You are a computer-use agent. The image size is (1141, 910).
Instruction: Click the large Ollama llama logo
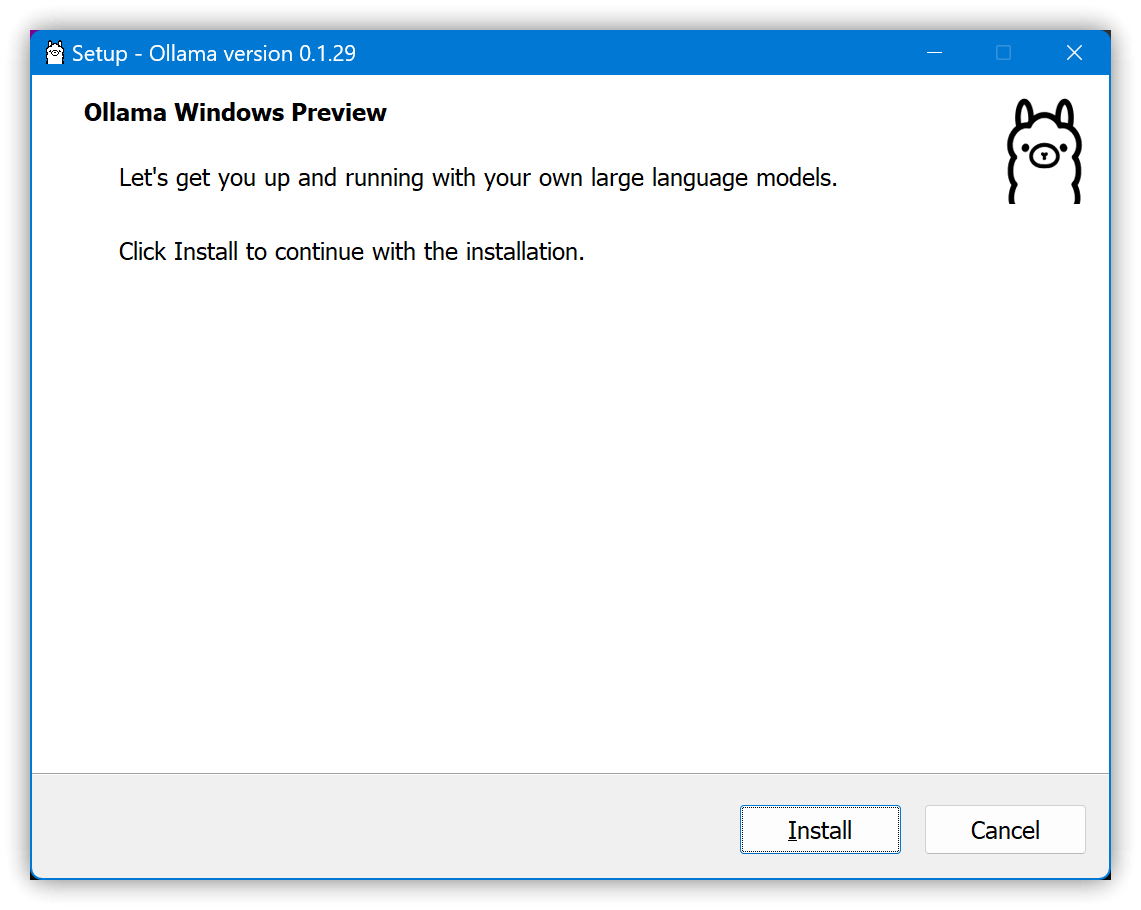[x=1044, y=151]
